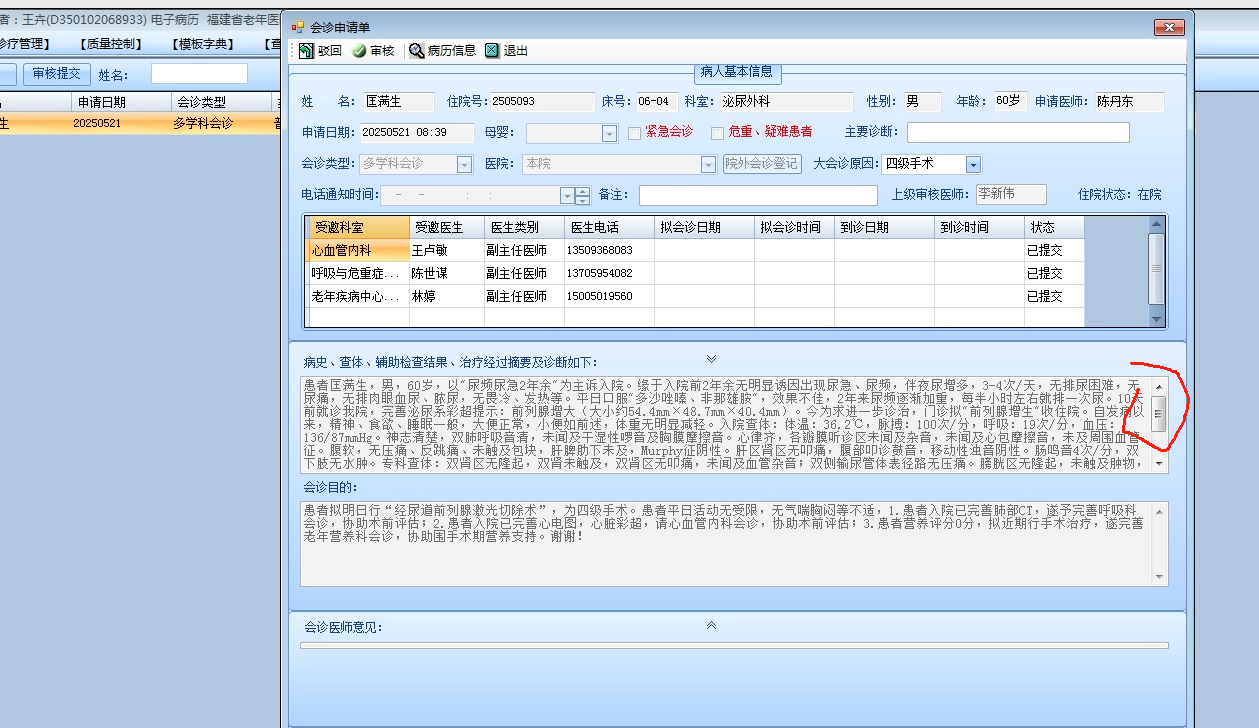The height and width of the screenshot is (728, 1259).
Task: Click phone number 13705954082
Action: [x=609, y=273]
